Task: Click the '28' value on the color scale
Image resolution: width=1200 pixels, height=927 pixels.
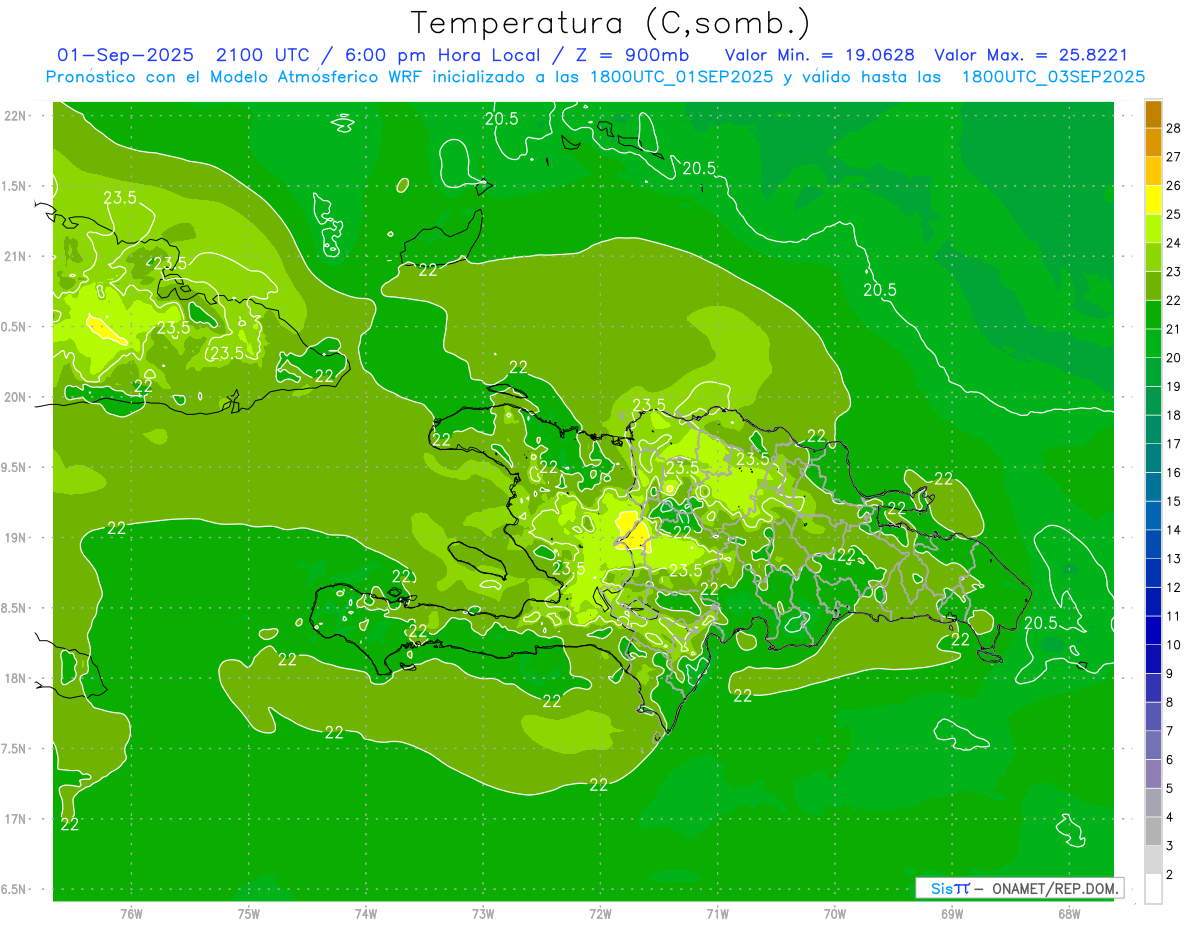Action: (x=1174, y=128)
